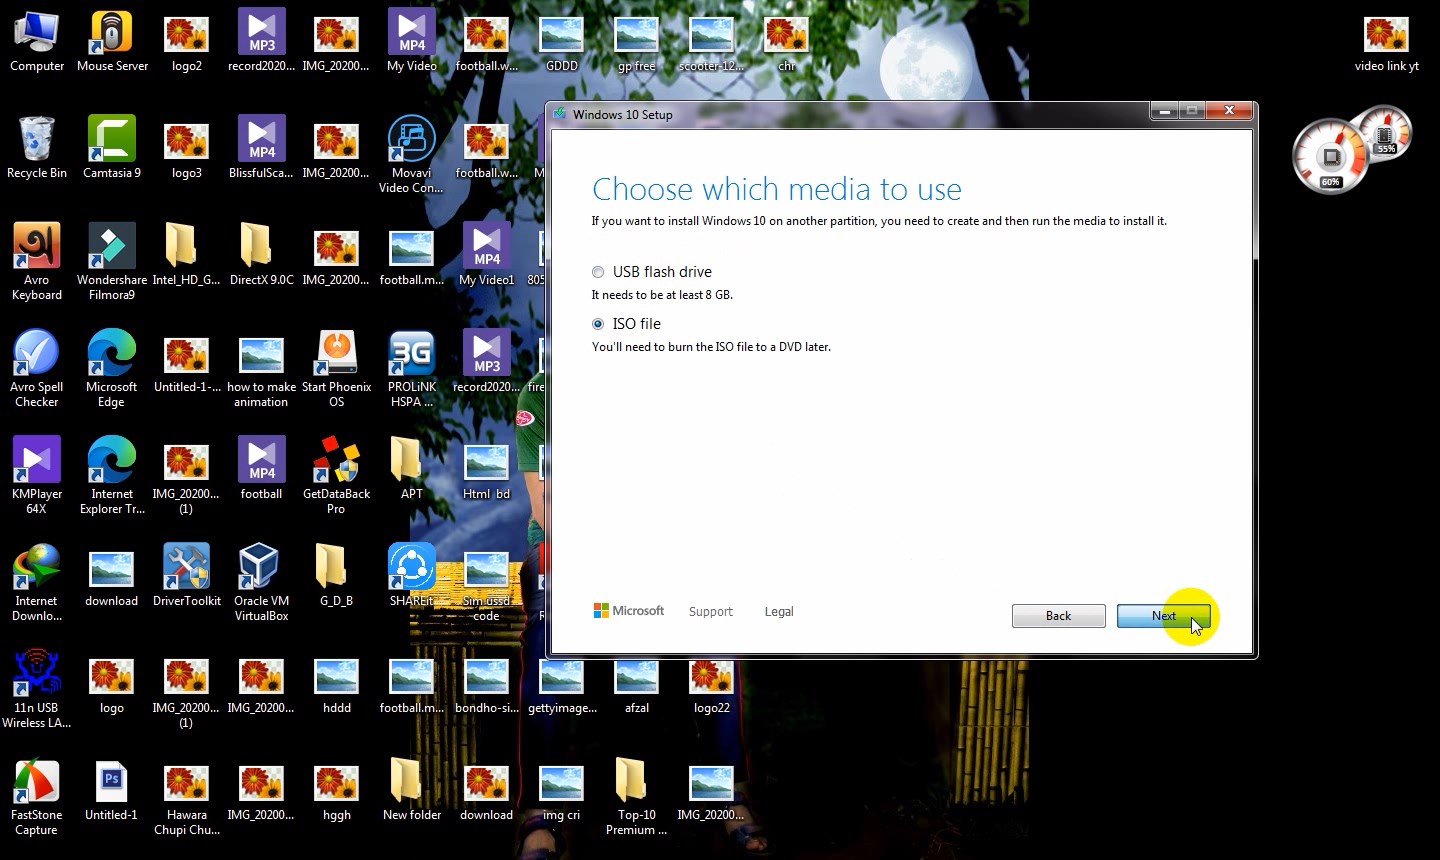Open the My Video MP4 file
This screenshot has width=1440, height=860.
point(411,42)
